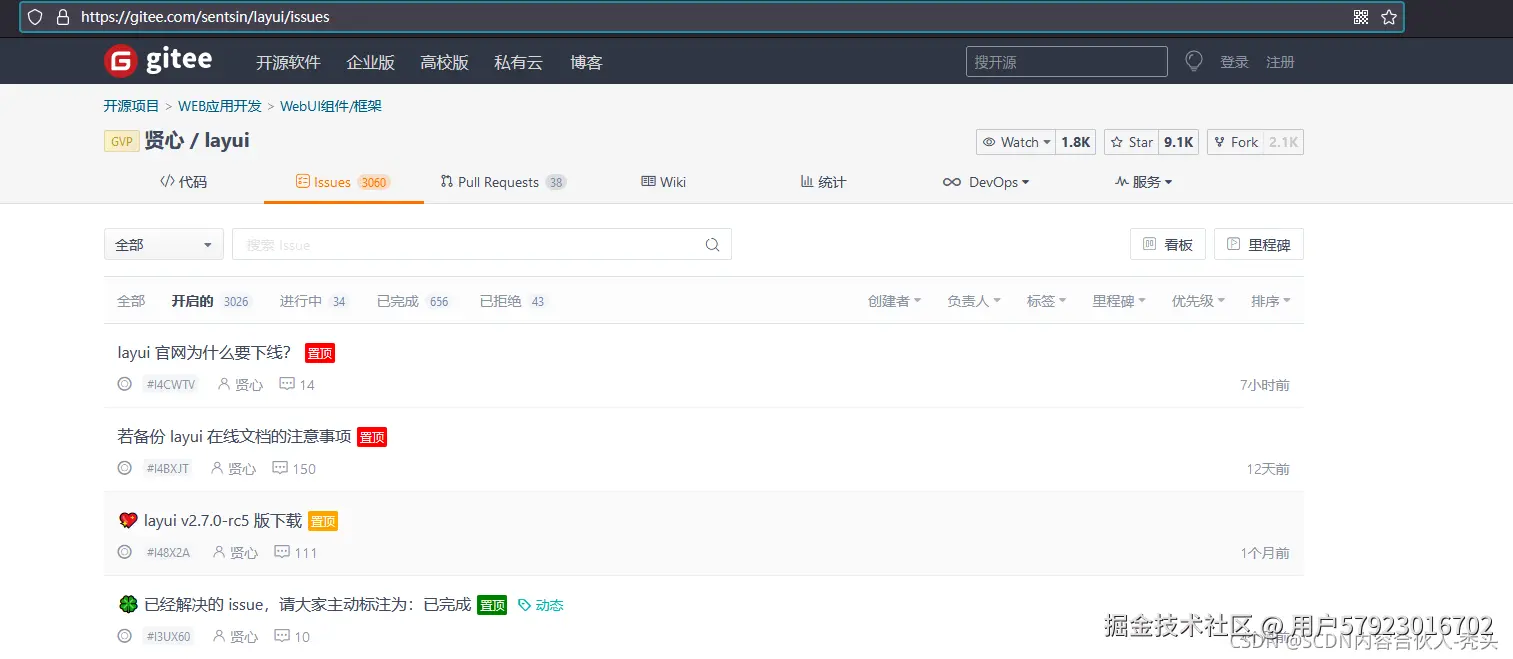
Task: Show 开启的 issues filter
Action: pyautogui.click(x=210, y=301)
